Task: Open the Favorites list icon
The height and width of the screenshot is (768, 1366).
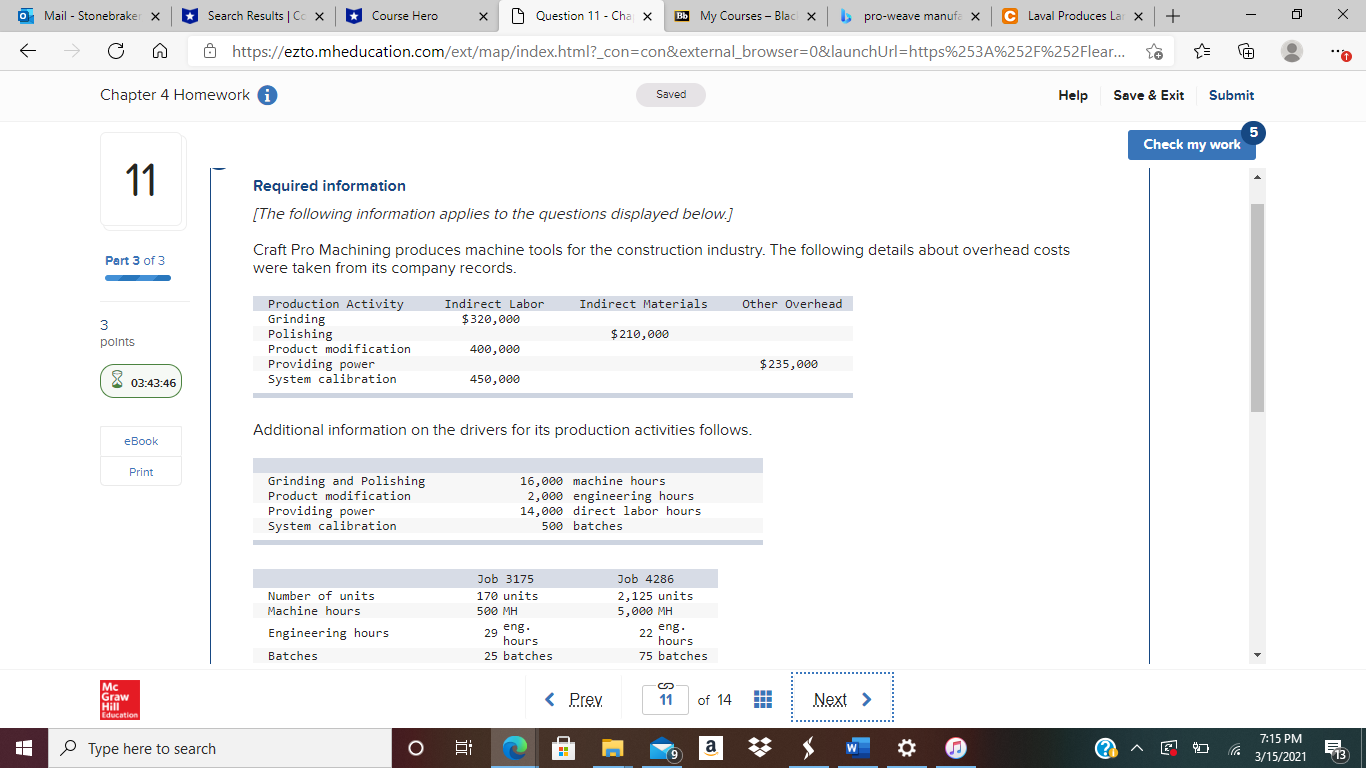Action: point(1204,52)
